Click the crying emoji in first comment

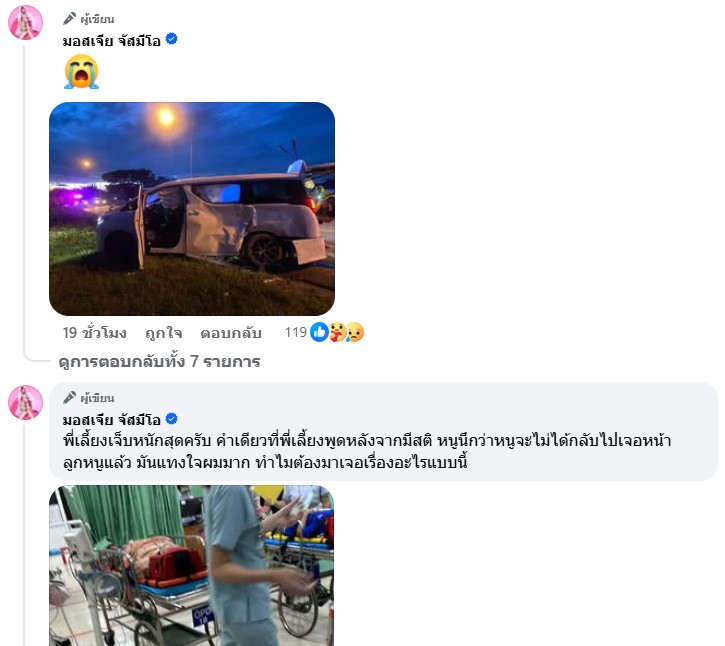click(x=81, y=72)
